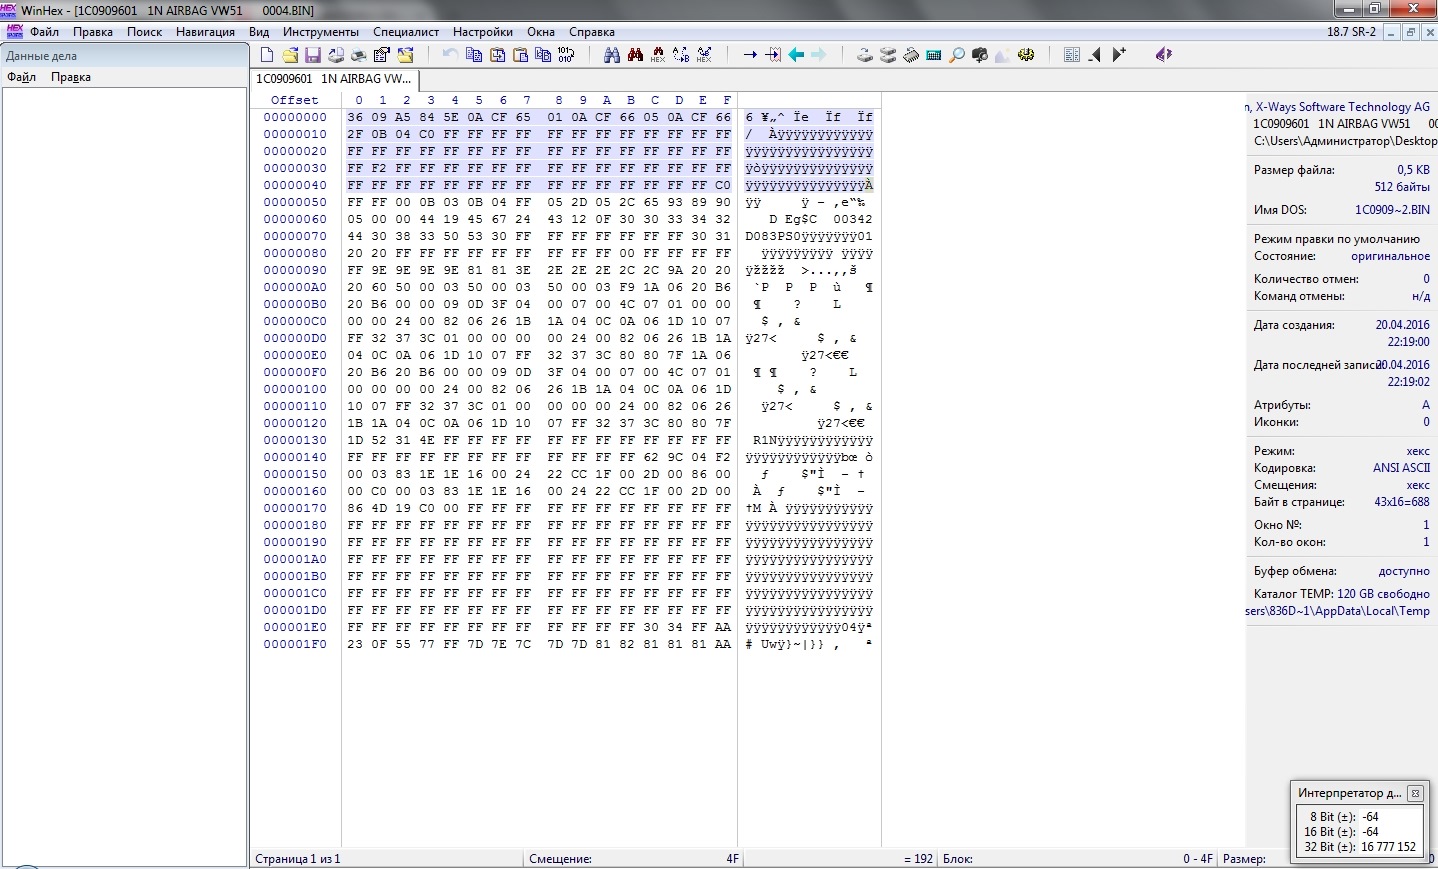Image resolution: width=1438 pixels, height=869 pixels.
Task: Open General Options gear icon
Action: (1026, 55)
